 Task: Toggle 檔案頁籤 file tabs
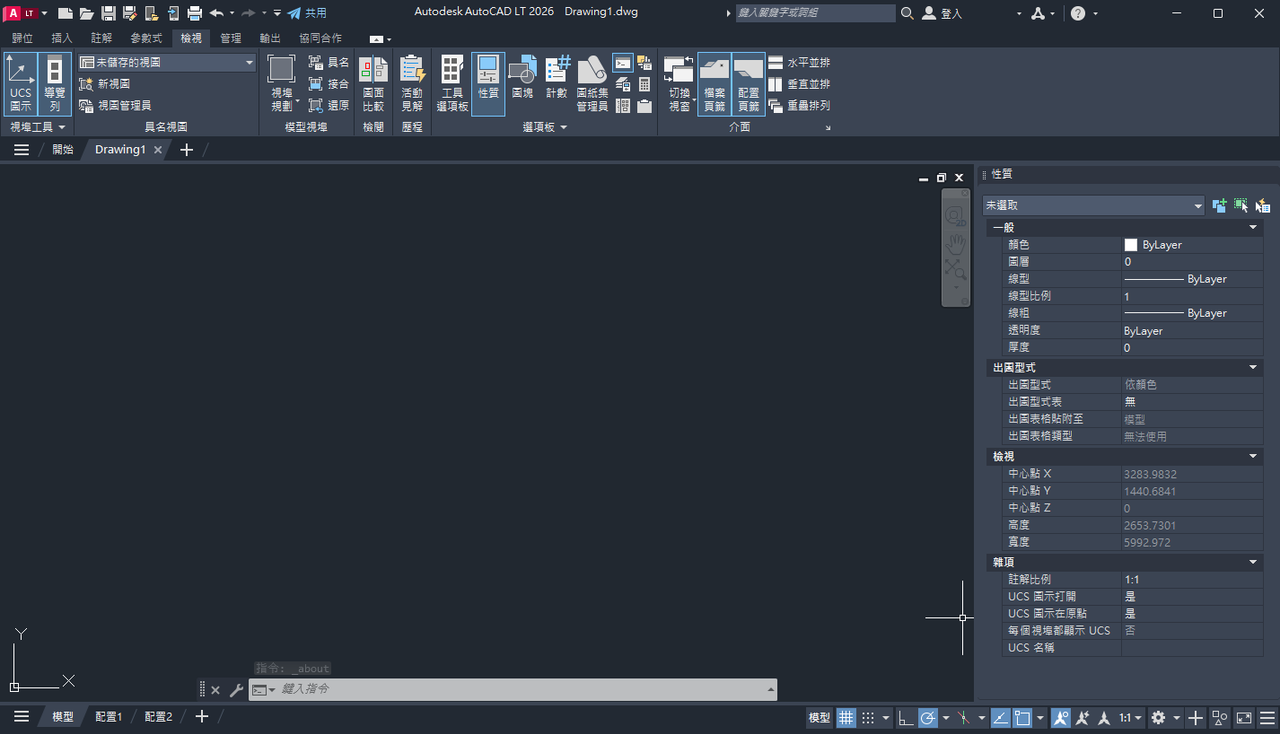tap(714, 84)
